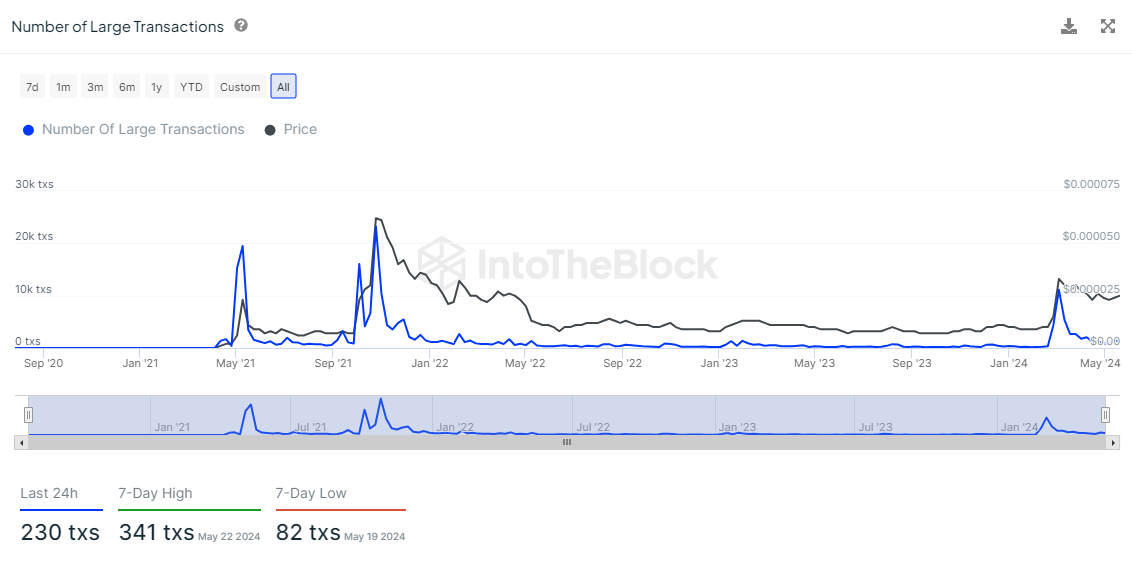
Task: Open the Custom date range picker
Action: tap(240, 87)
